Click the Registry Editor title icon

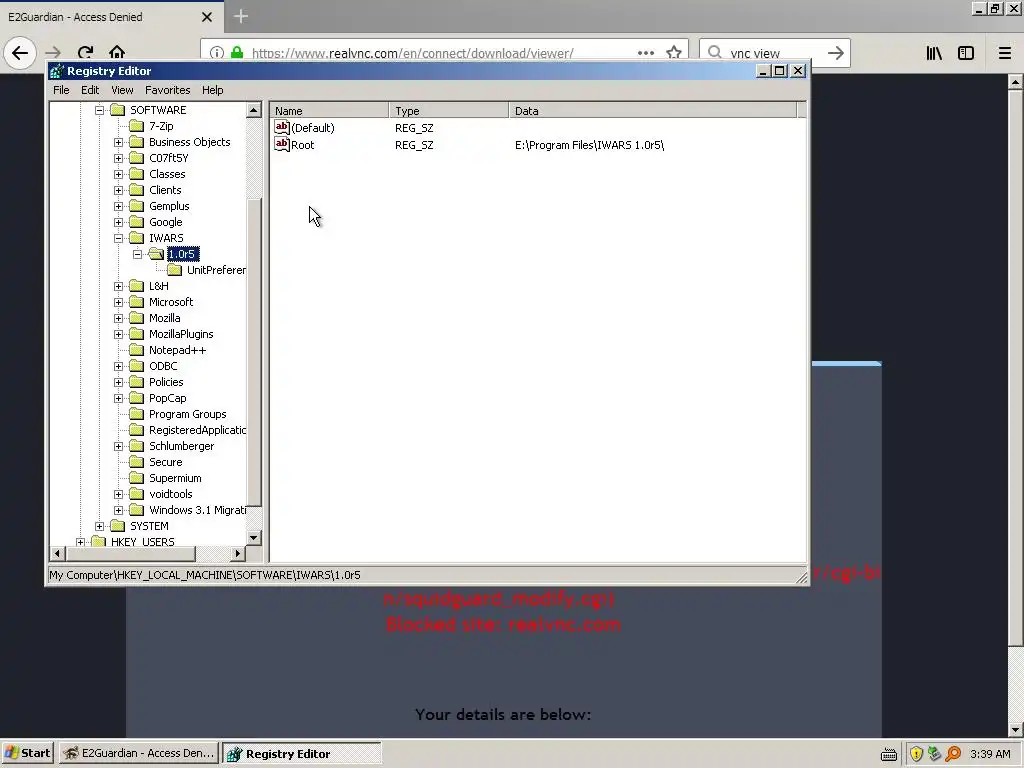tap(57, 71)
